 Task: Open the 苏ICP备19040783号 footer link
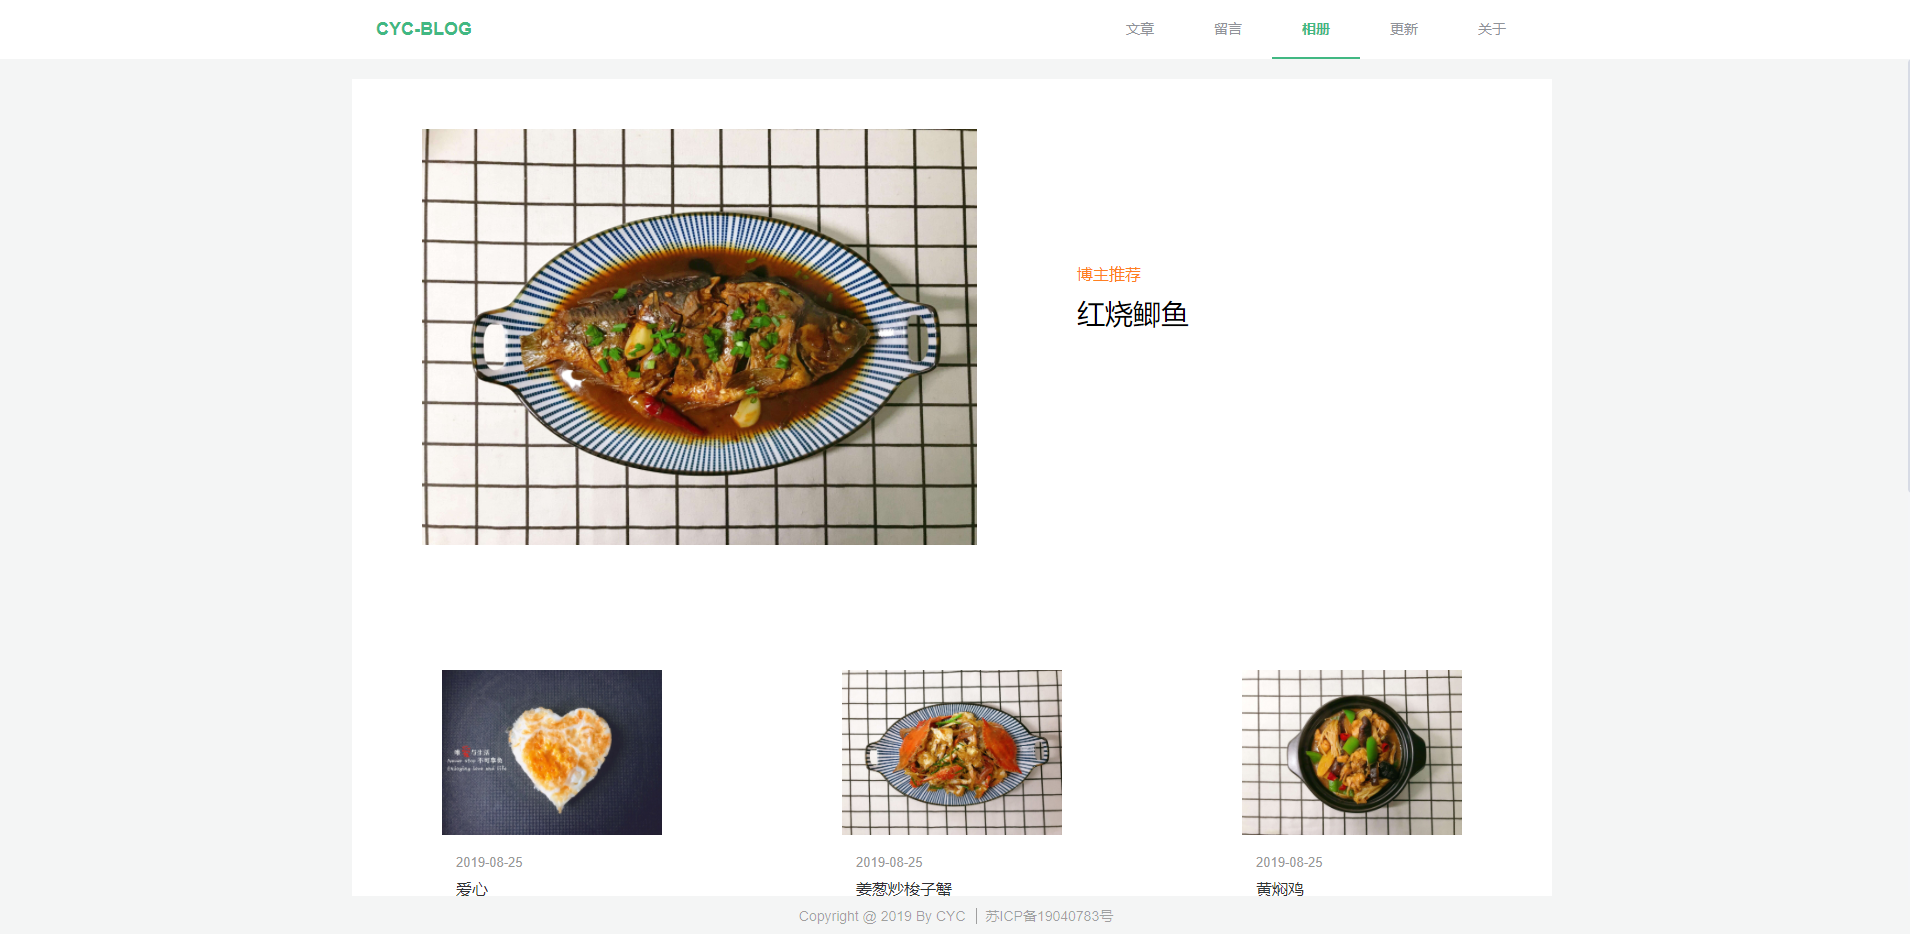tap(1049, 916)
